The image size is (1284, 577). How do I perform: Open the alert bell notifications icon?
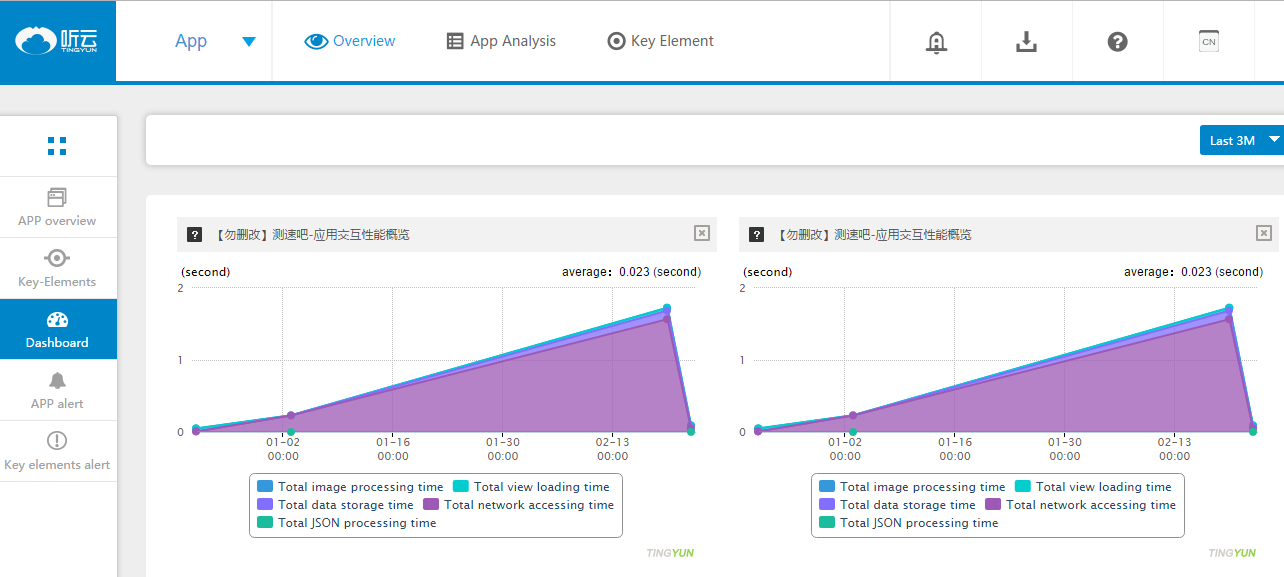pyautogui.click(x=936, y=42)
